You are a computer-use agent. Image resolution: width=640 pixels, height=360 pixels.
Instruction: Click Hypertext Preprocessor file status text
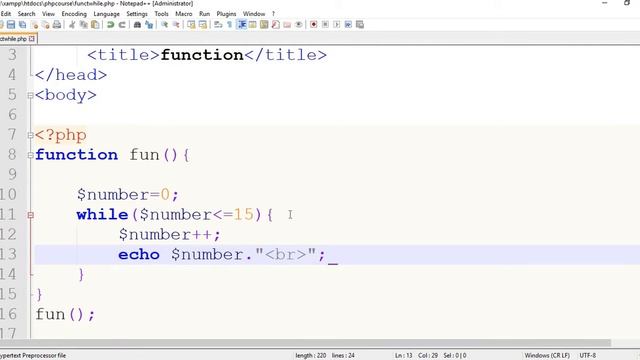33,356
